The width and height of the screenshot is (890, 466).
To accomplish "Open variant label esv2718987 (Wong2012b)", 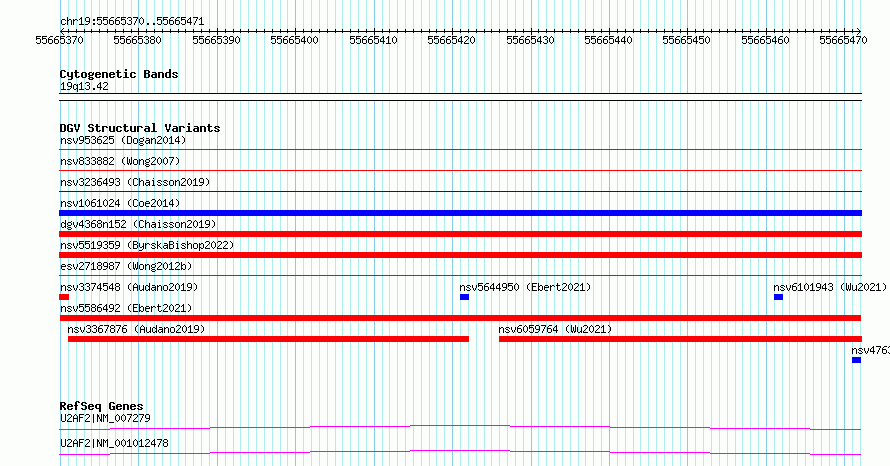I will [126, 266].
